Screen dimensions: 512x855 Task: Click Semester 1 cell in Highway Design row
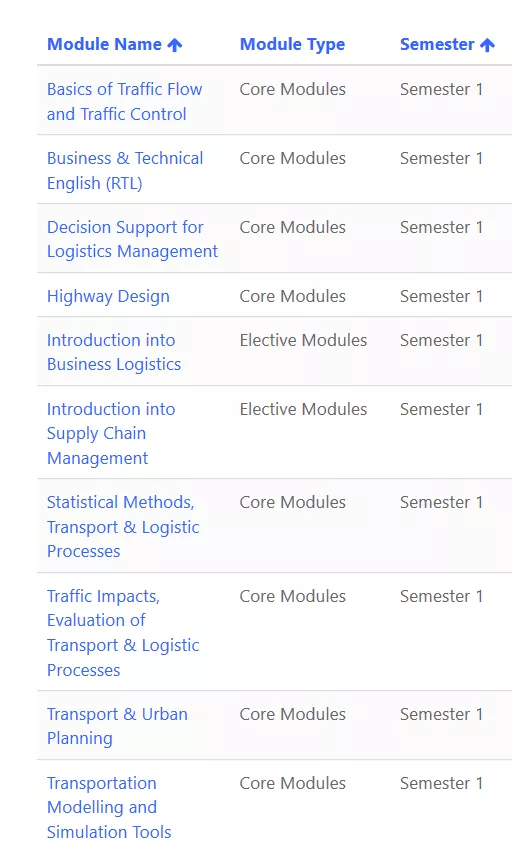[x=441, y=296]
